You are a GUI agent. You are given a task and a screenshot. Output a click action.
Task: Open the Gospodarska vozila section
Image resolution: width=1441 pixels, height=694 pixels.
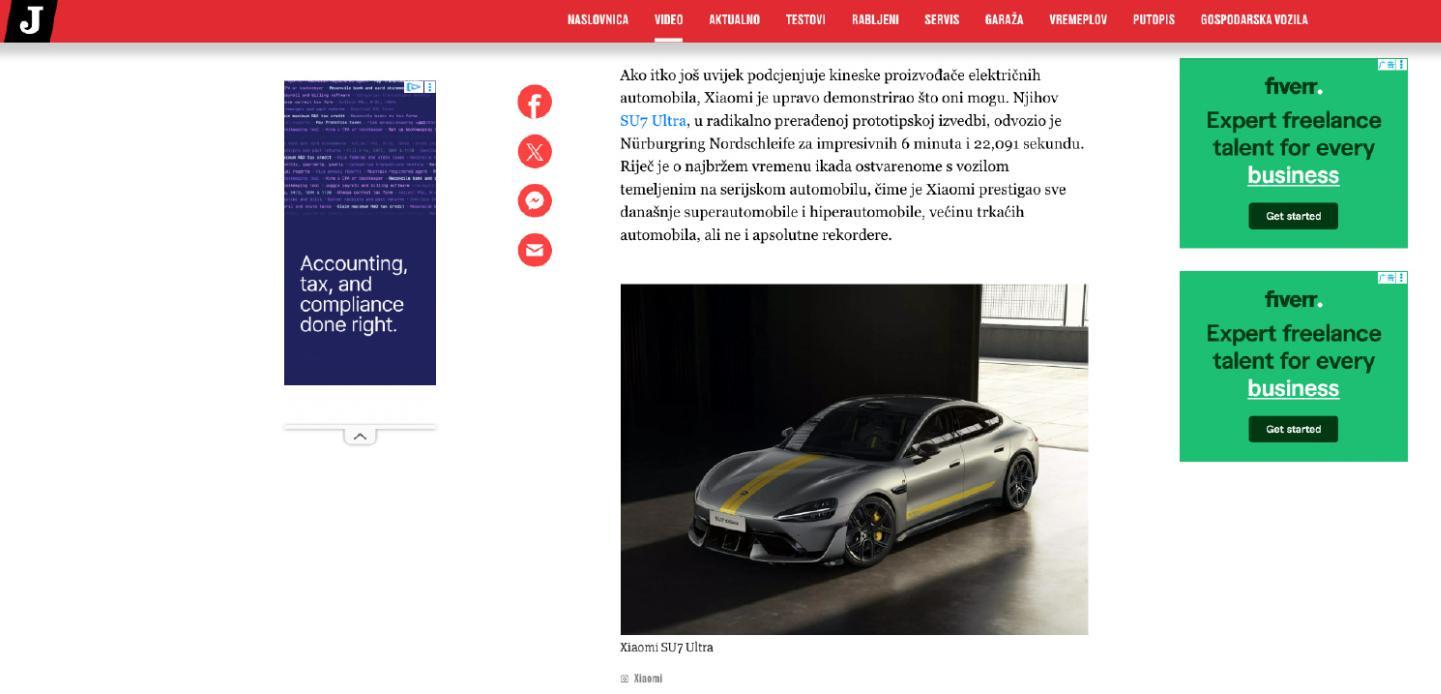(x=1254, y=20)
